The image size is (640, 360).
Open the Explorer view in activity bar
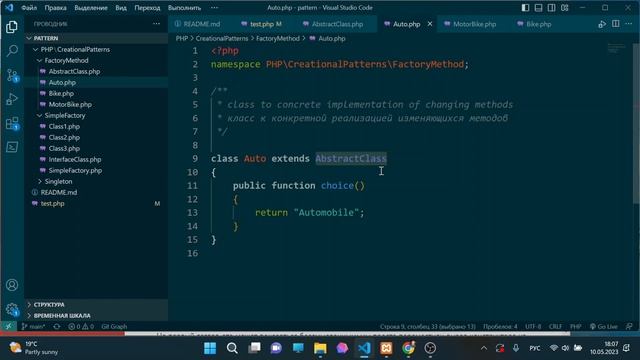pyautogui.click(x=12, y=27)
